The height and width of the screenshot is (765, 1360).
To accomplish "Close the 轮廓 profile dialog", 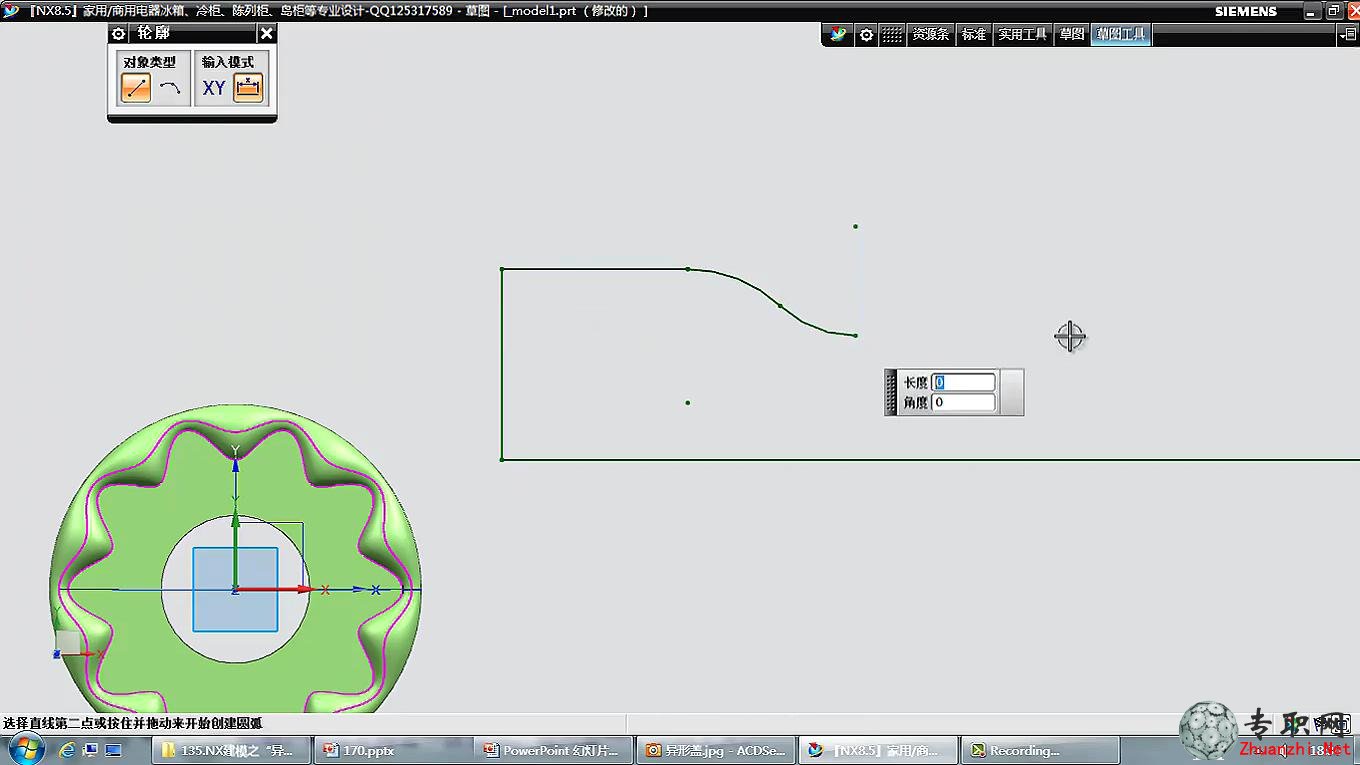I will (x=266, y=33).
